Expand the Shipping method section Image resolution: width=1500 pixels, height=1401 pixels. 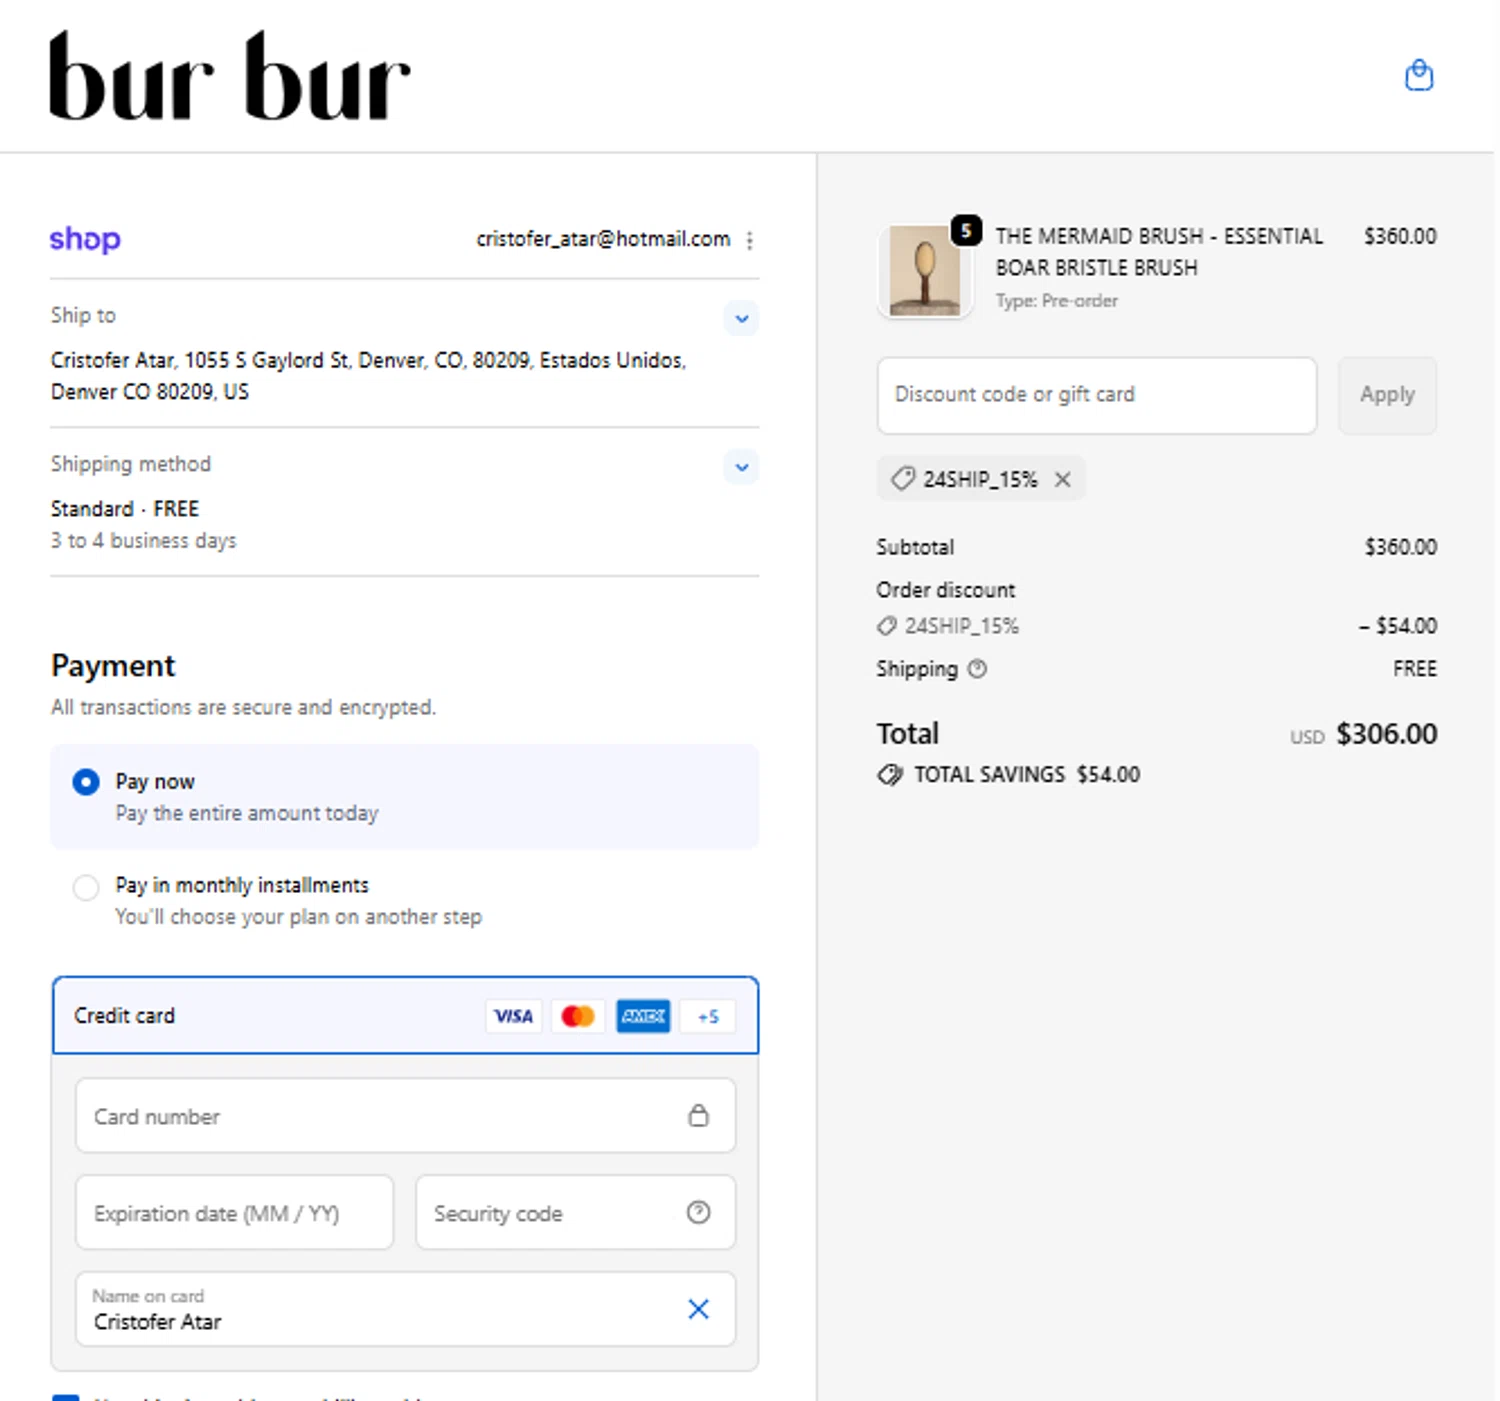click(x=741, y=467)
